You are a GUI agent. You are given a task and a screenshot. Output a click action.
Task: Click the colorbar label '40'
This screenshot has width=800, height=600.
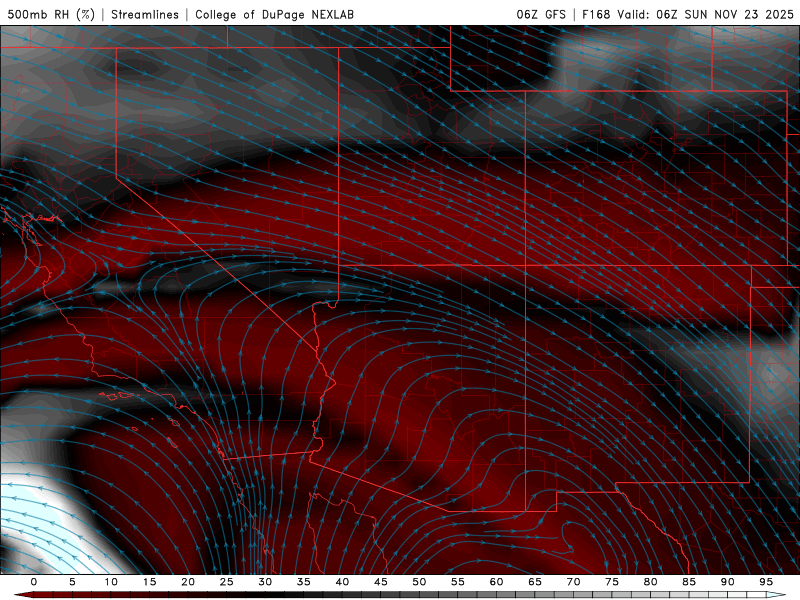342,582
